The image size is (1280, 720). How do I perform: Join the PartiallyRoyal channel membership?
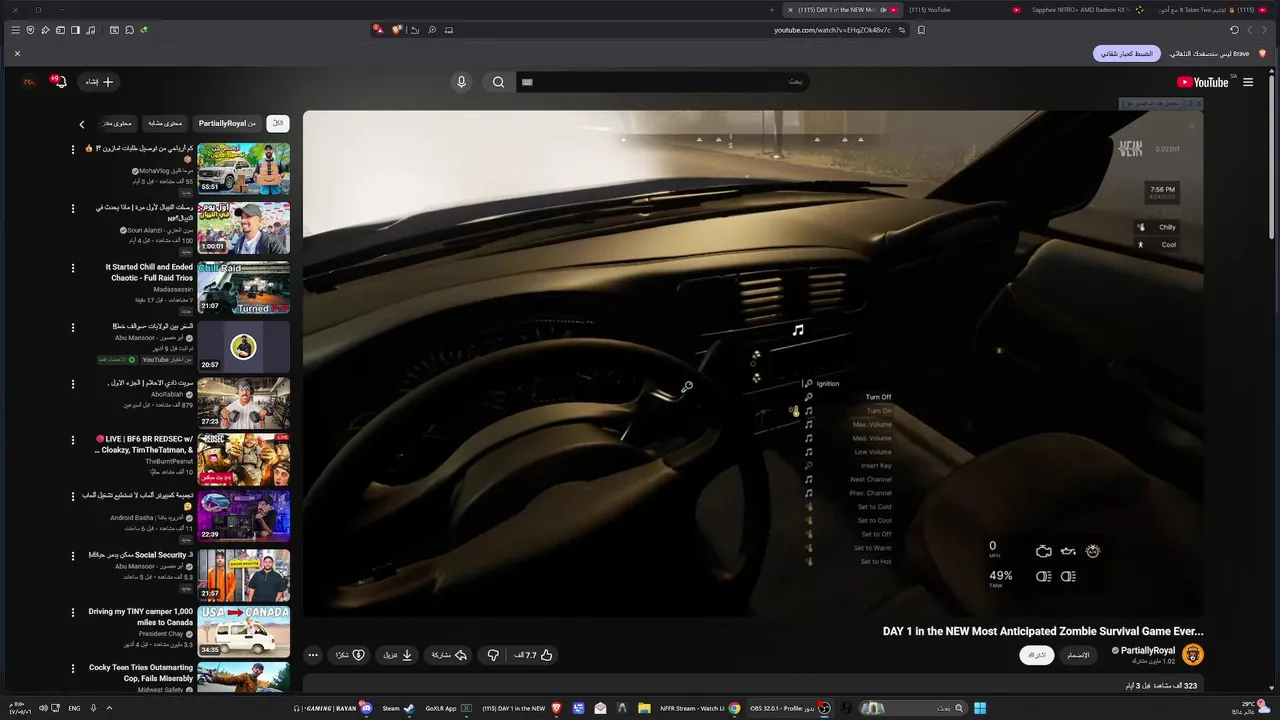coord(1078,655)
